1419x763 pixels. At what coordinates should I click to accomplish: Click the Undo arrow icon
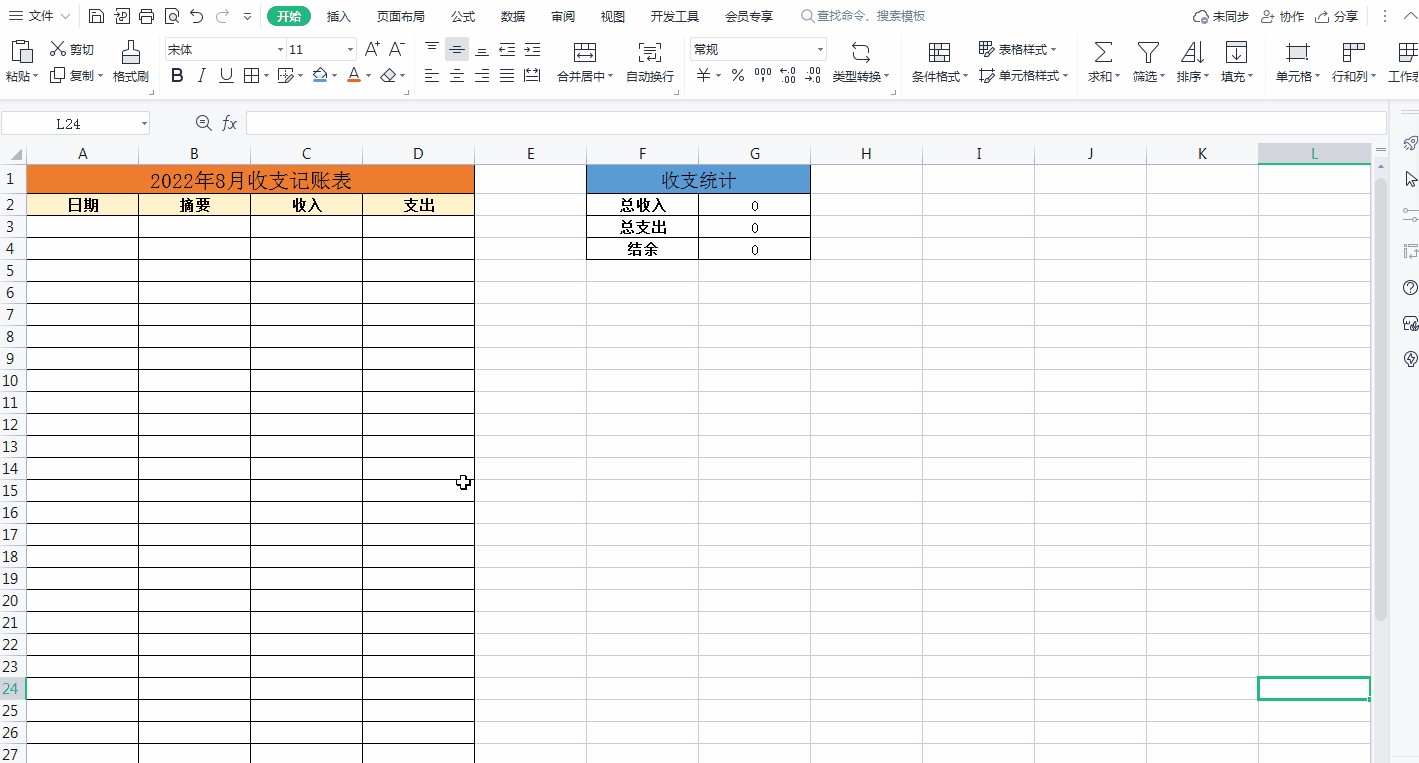pyautogui.click(x=197, y=16)
